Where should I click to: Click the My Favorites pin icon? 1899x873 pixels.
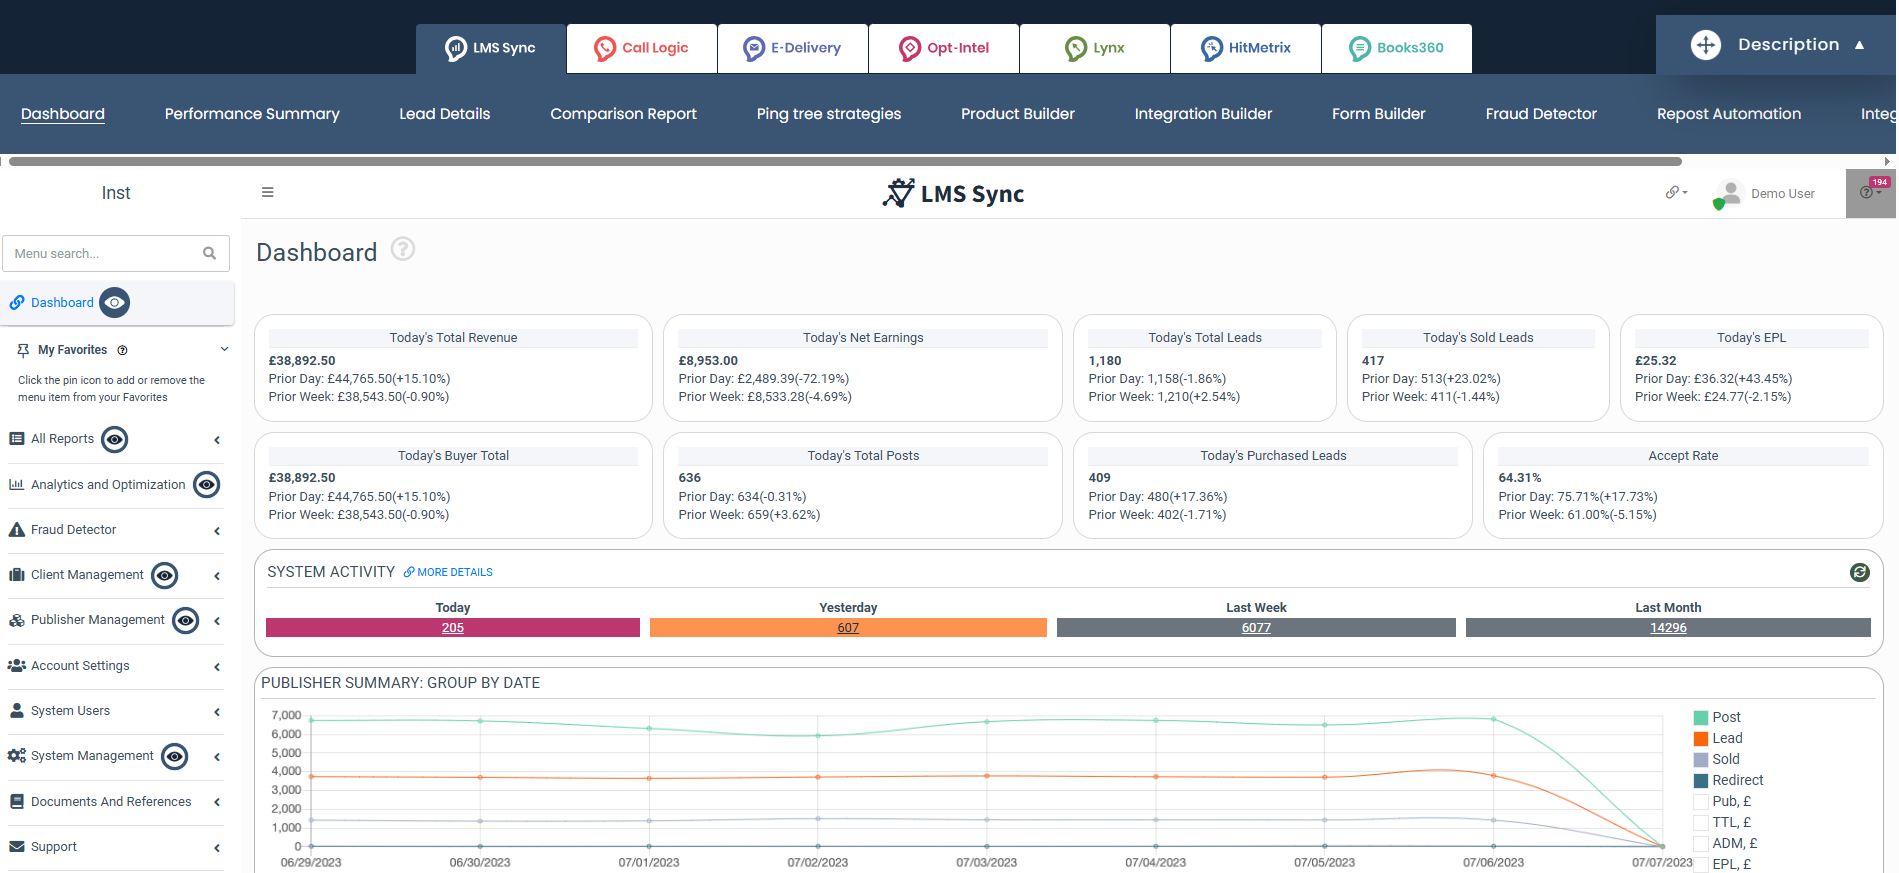23,350
